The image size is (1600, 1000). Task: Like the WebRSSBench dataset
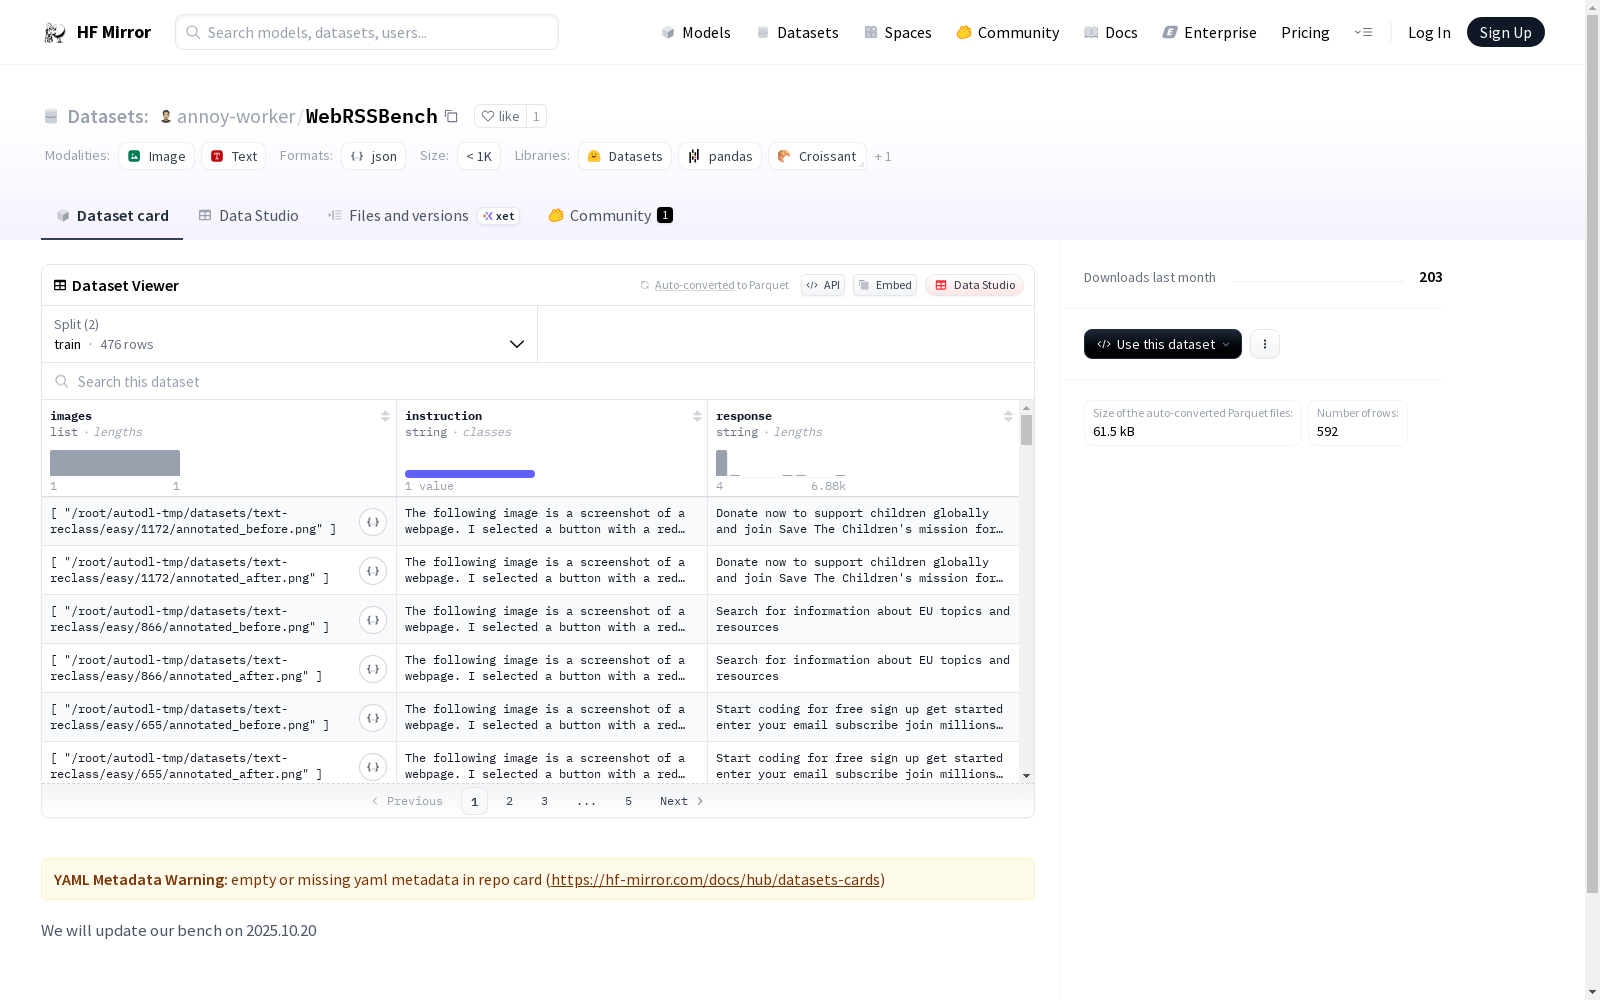(501, 116)
